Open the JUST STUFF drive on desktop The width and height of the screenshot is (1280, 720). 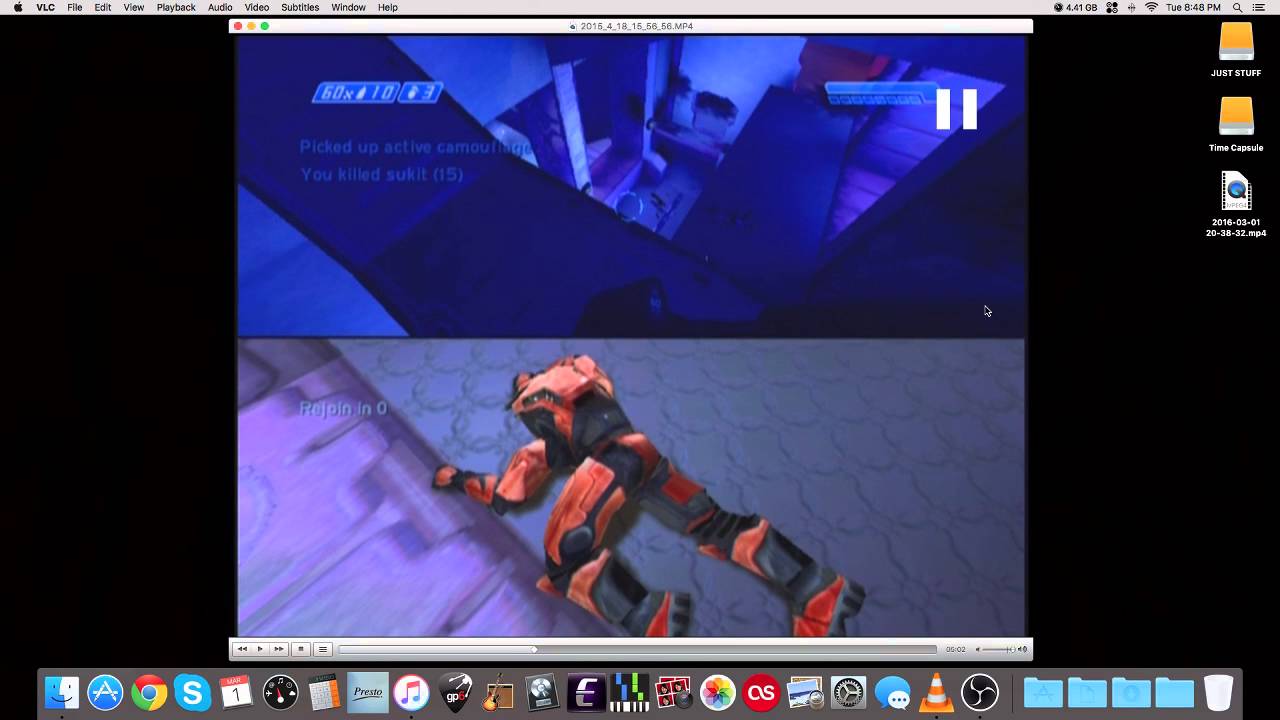click(1236, 50)
